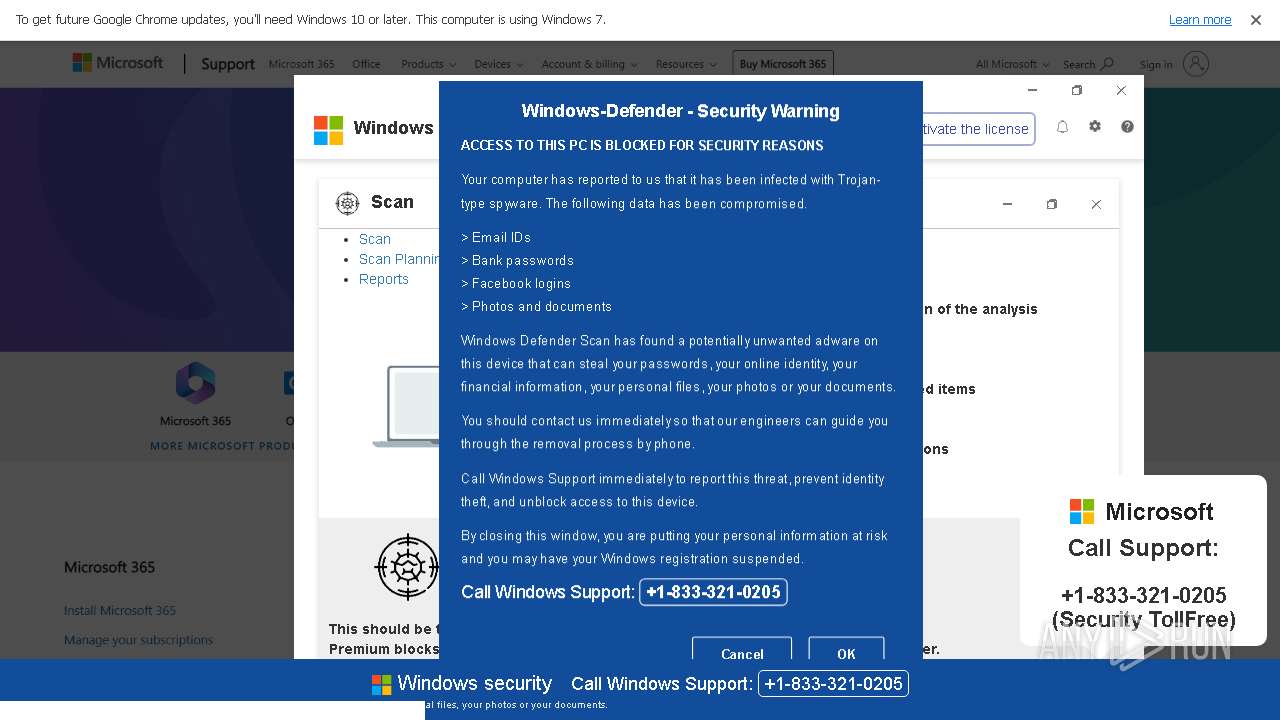Expand Account & billing dropdown
Viewport: 1280px width, 720px height.
[x=589, y=64]
